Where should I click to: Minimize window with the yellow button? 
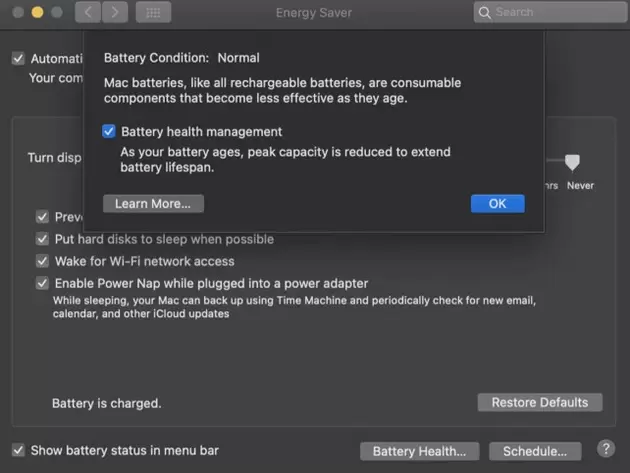click(x=37, y=13)
